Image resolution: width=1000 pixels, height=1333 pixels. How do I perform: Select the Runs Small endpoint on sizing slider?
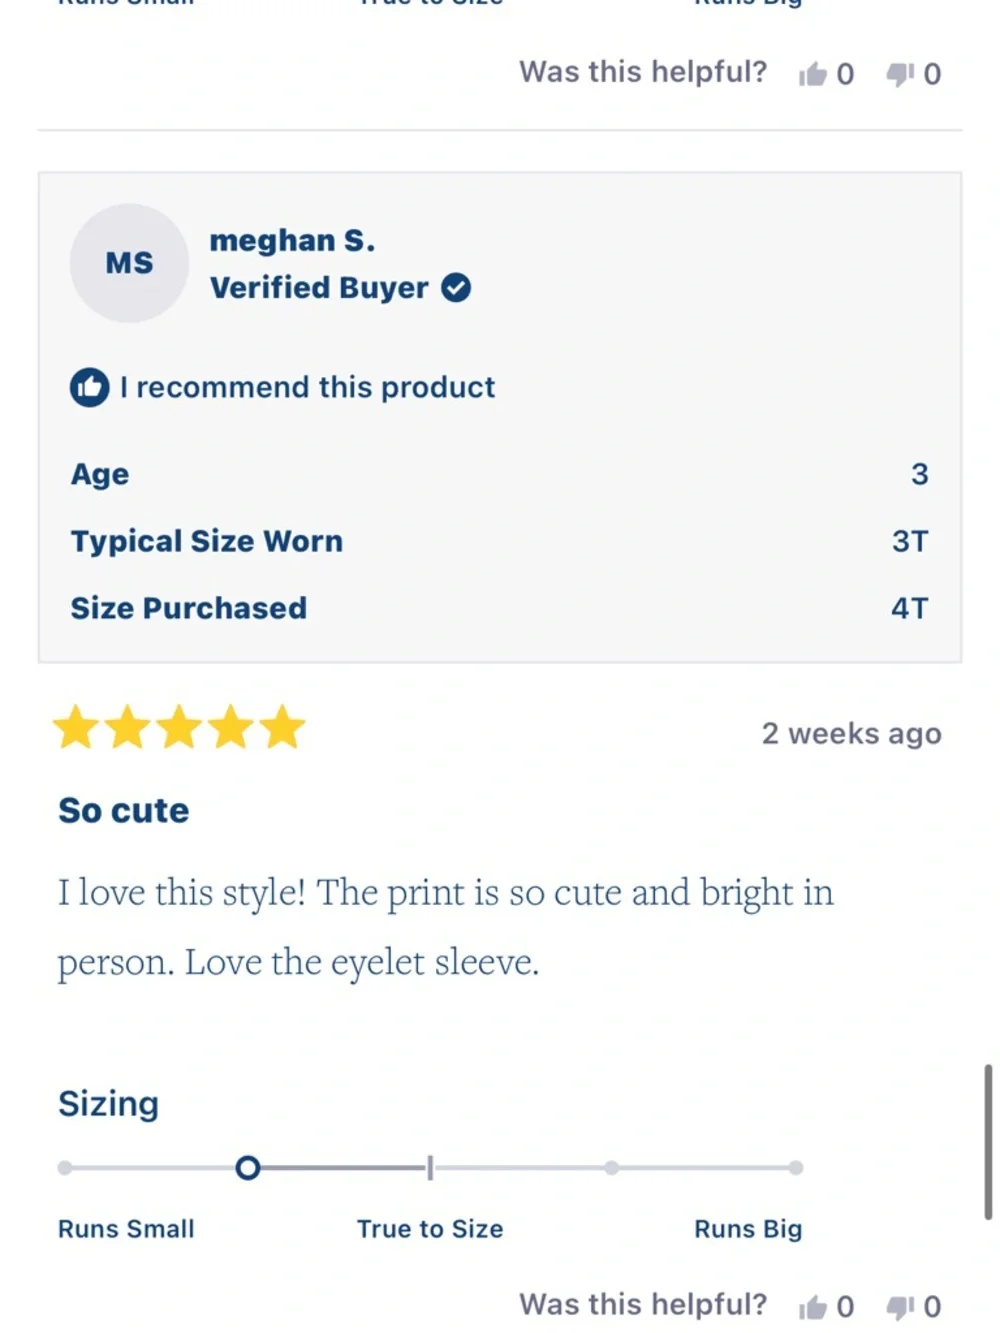[x=65, y=1168]
